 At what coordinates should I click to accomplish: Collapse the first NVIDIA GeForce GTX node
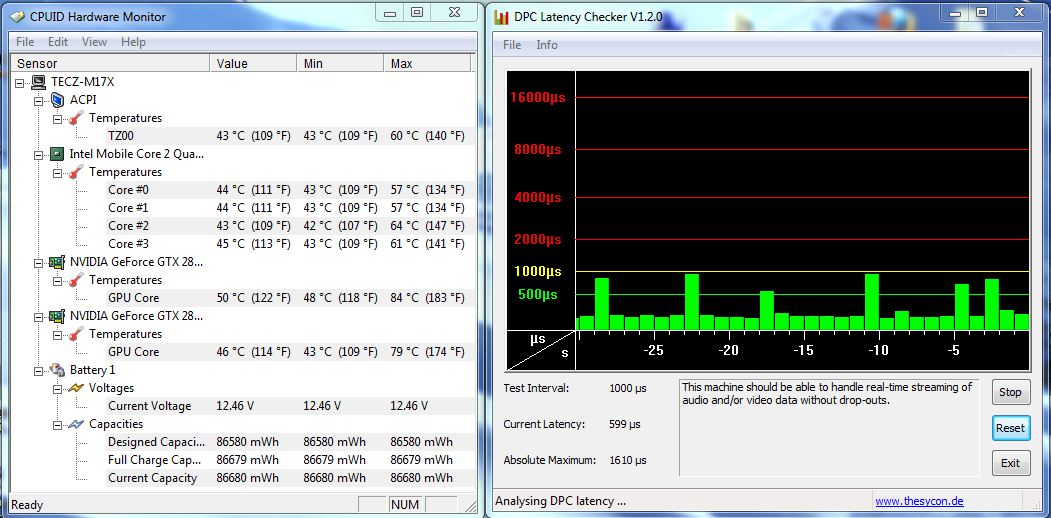click(x=38, y=263)
